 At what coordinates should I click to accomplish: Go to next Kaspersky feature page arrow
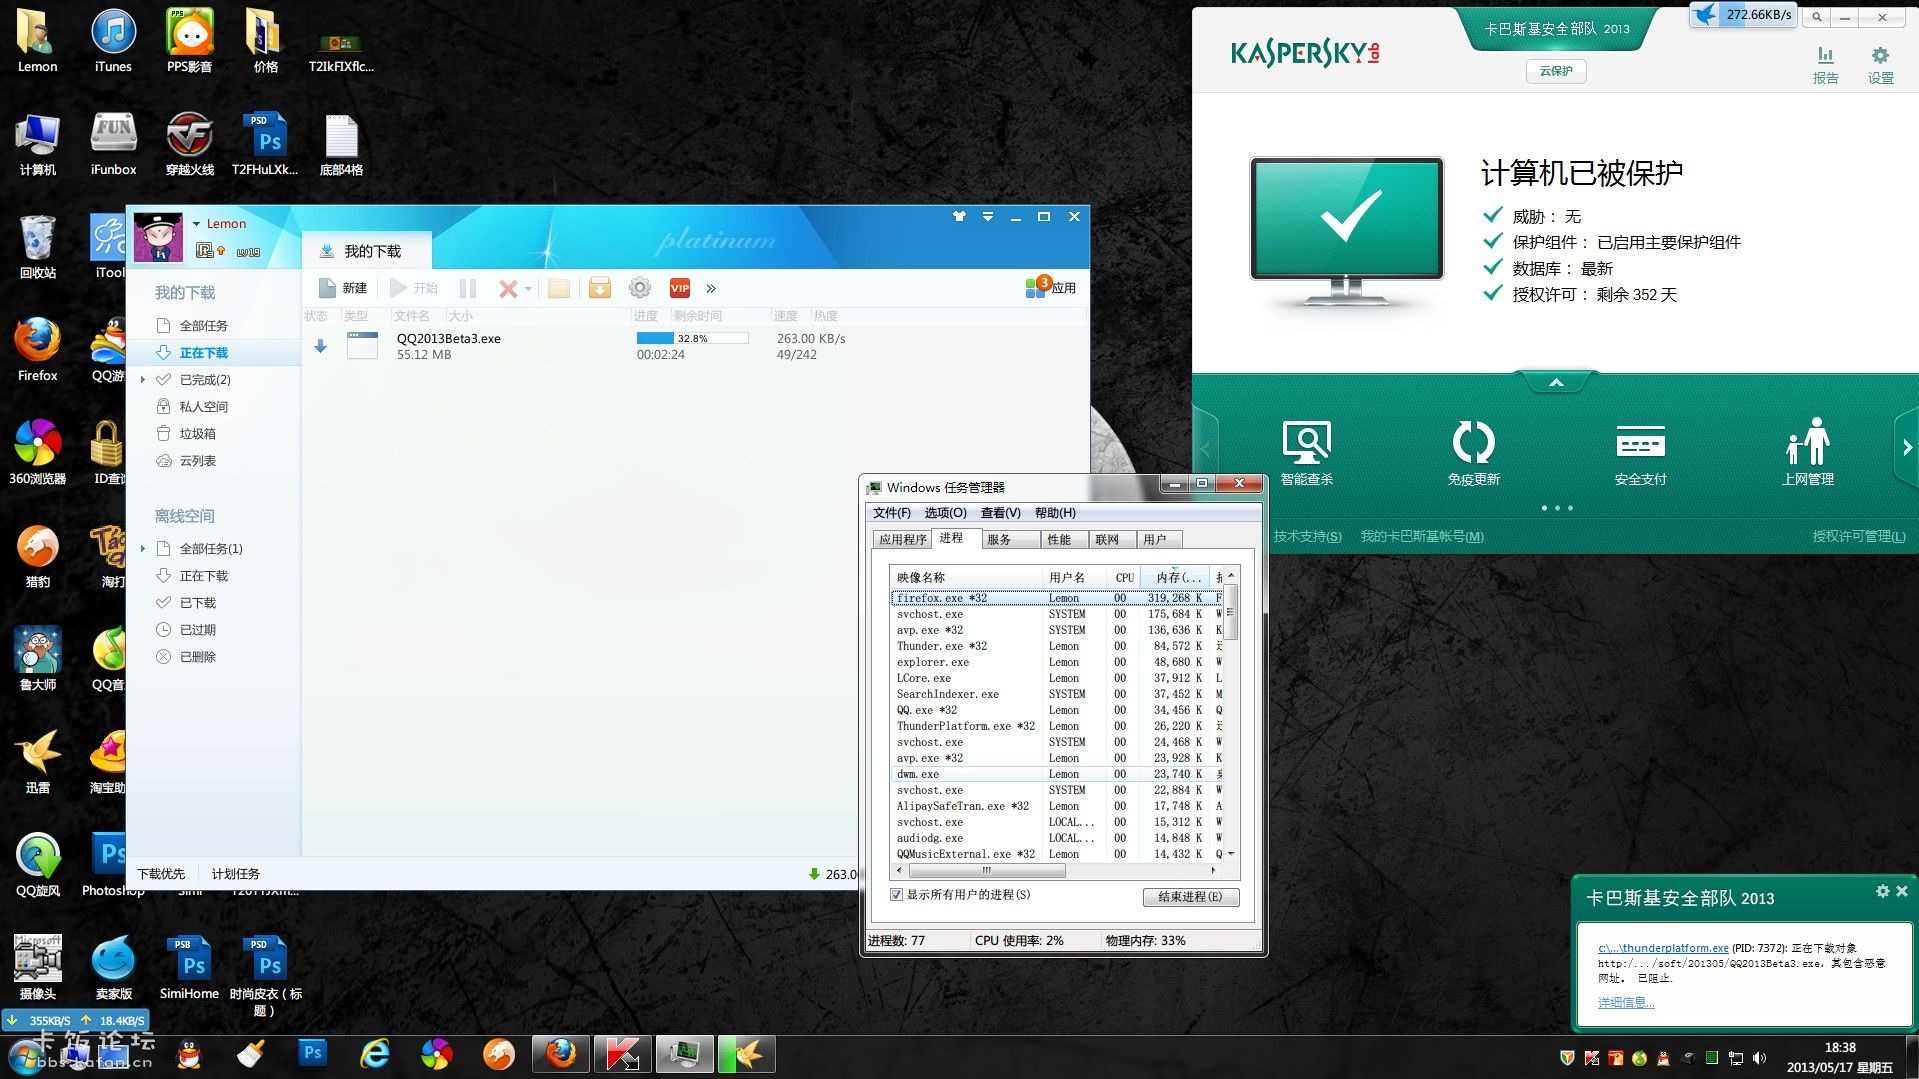[1906, 448]
